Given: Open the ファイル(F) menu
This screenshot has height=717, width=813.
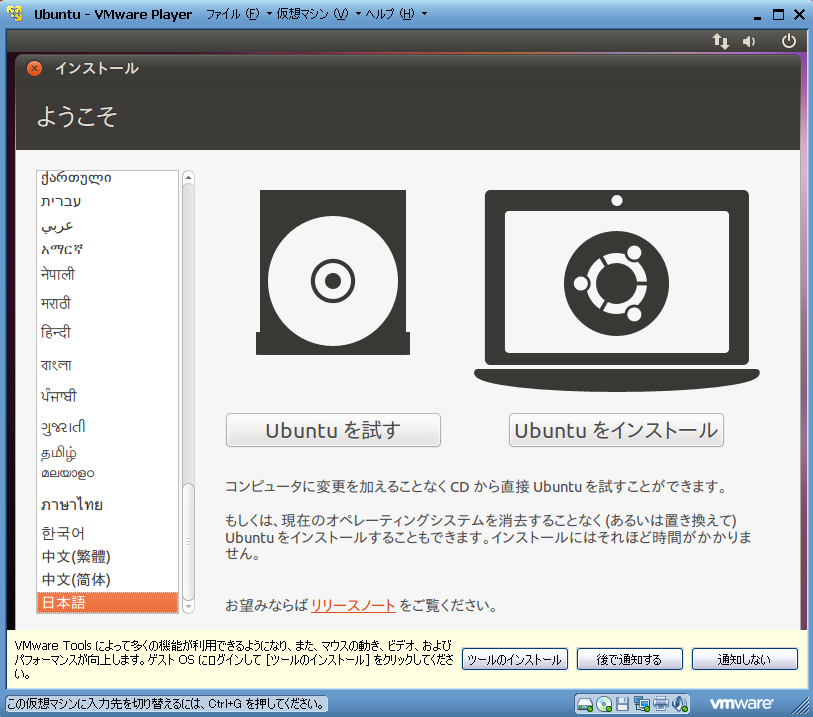Looking at the screenshot, I should pyautogui.click(x=239, y=14).
